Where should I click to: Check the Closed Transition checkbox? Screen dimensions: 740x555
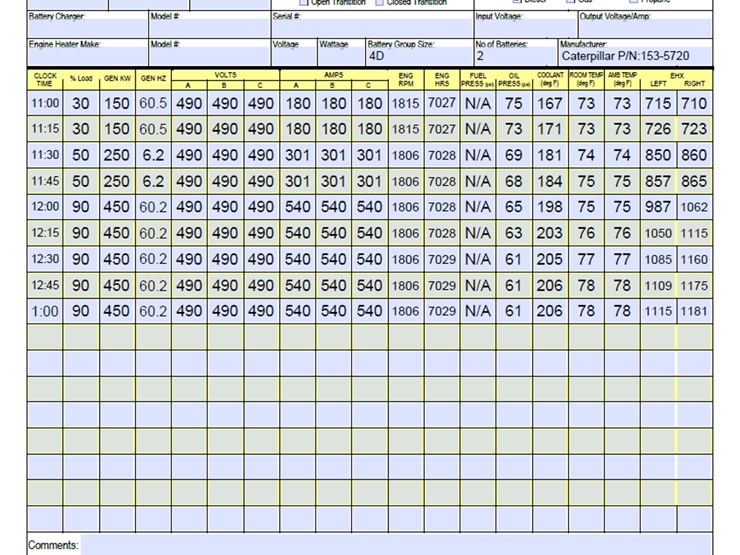tap(379, 2)
